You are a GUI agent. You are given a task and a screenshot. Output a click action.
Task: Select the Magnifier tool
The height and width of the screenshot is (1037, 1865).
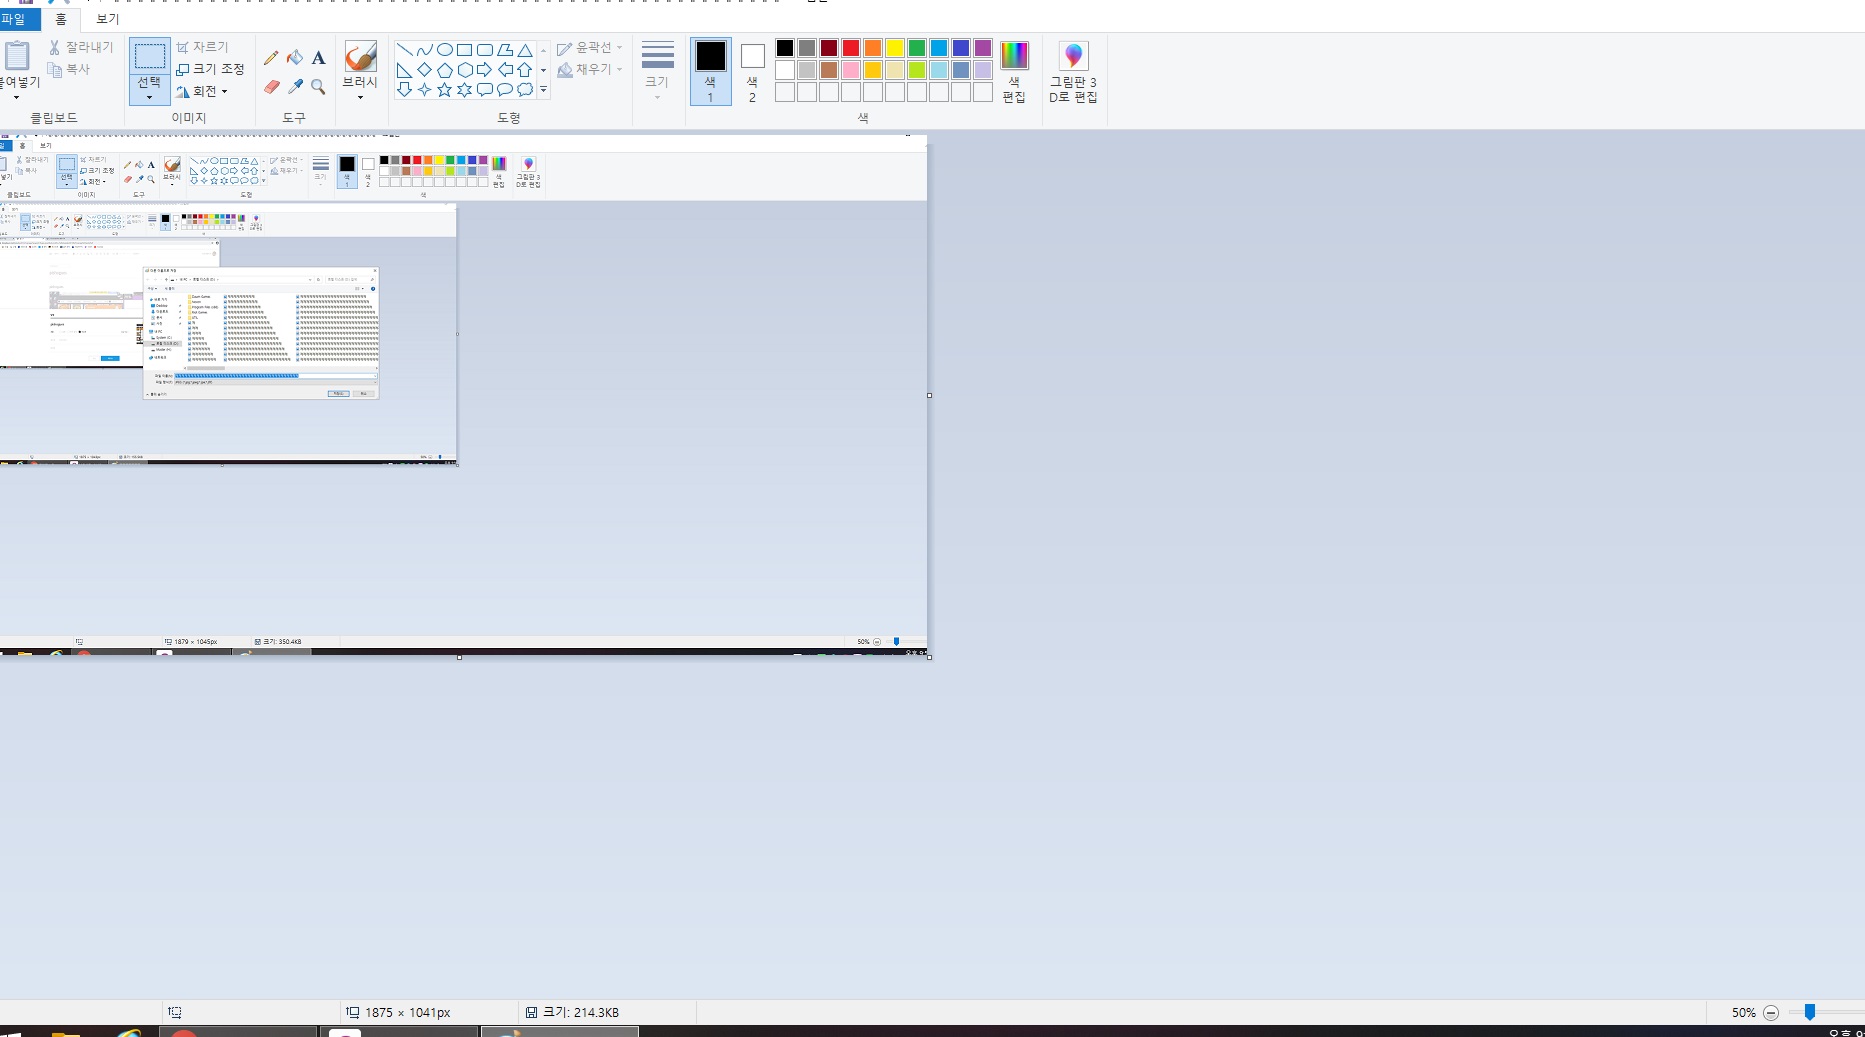tap(318, 87)
